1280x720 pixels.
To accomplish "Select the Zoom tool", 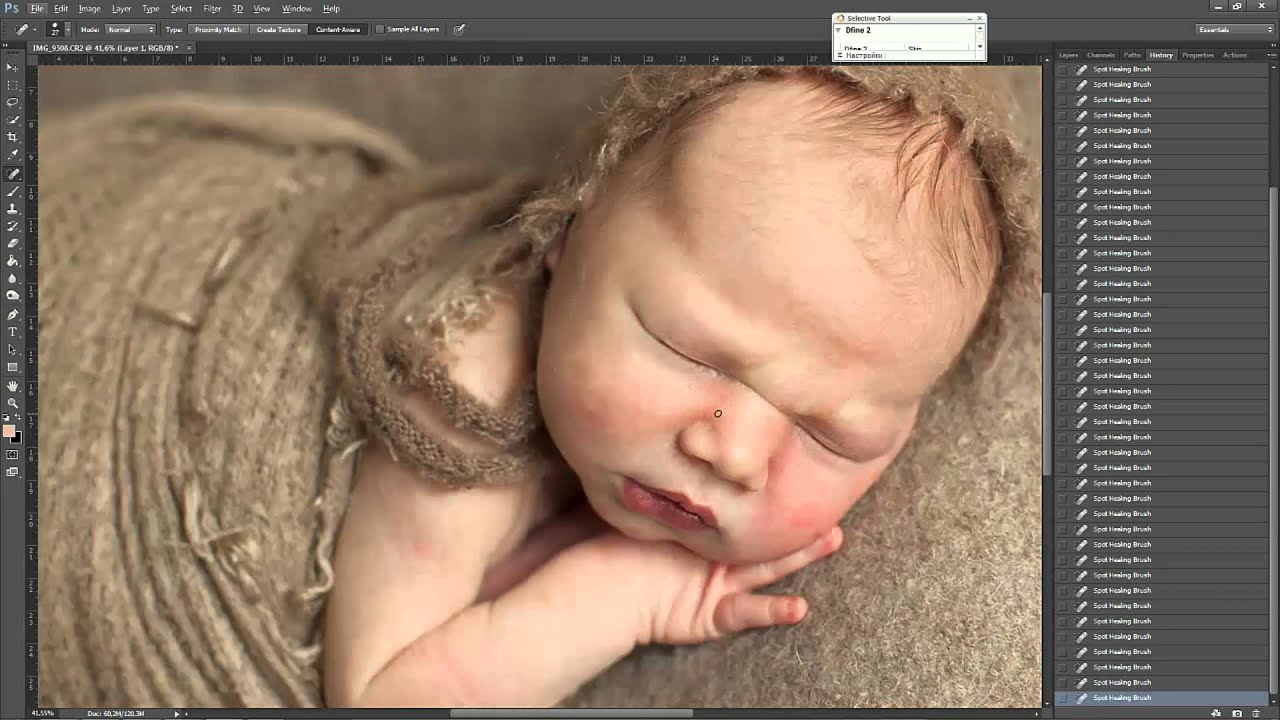I will (x=13, y=403).
